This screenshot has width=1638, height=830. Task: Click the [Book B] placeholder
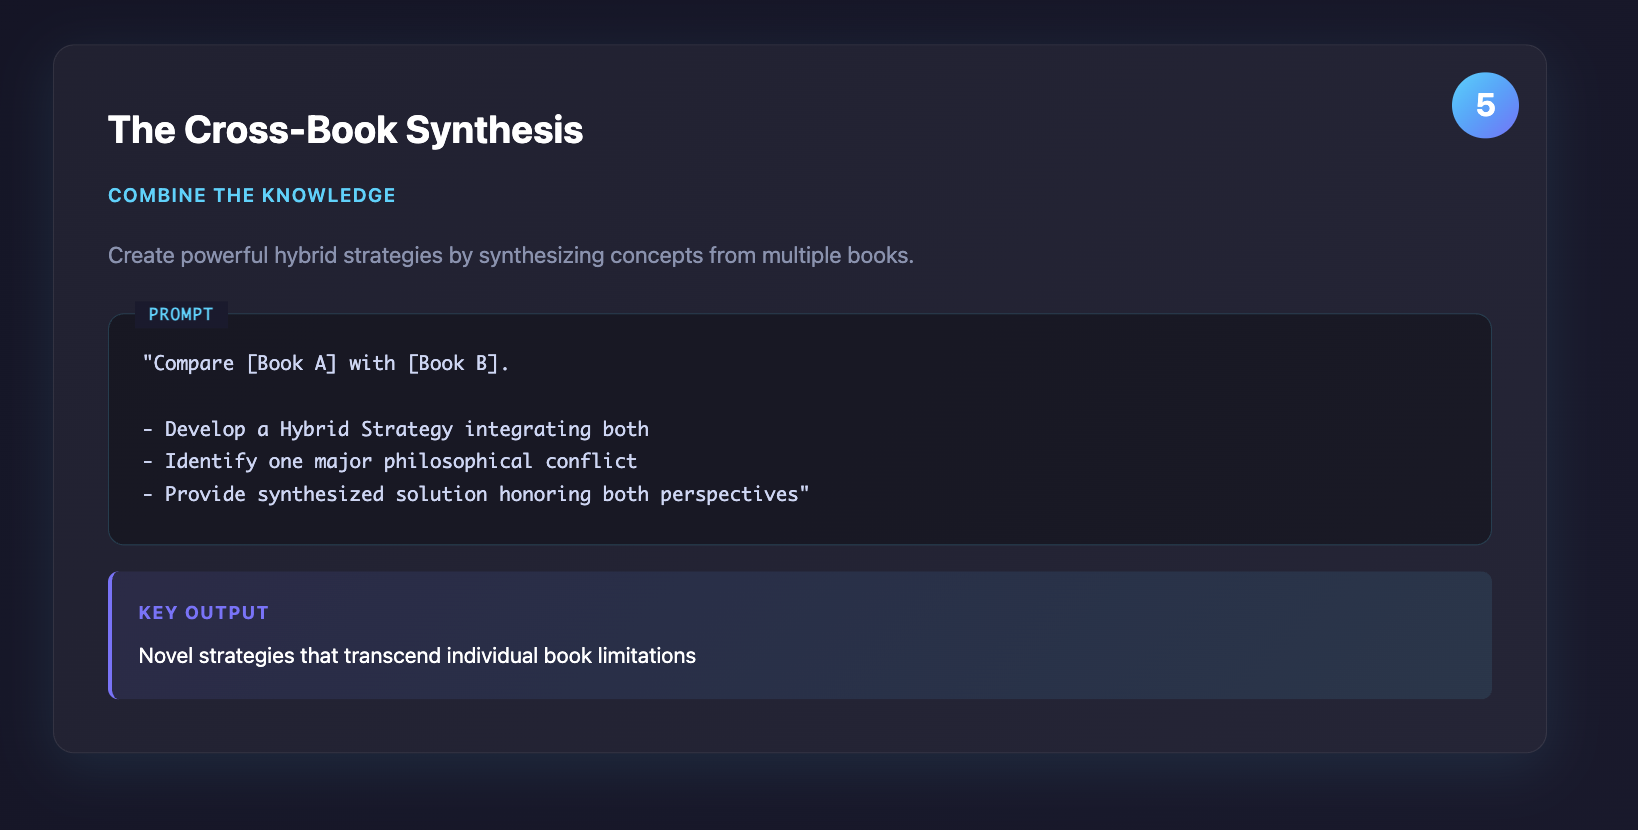pos(453,363)
